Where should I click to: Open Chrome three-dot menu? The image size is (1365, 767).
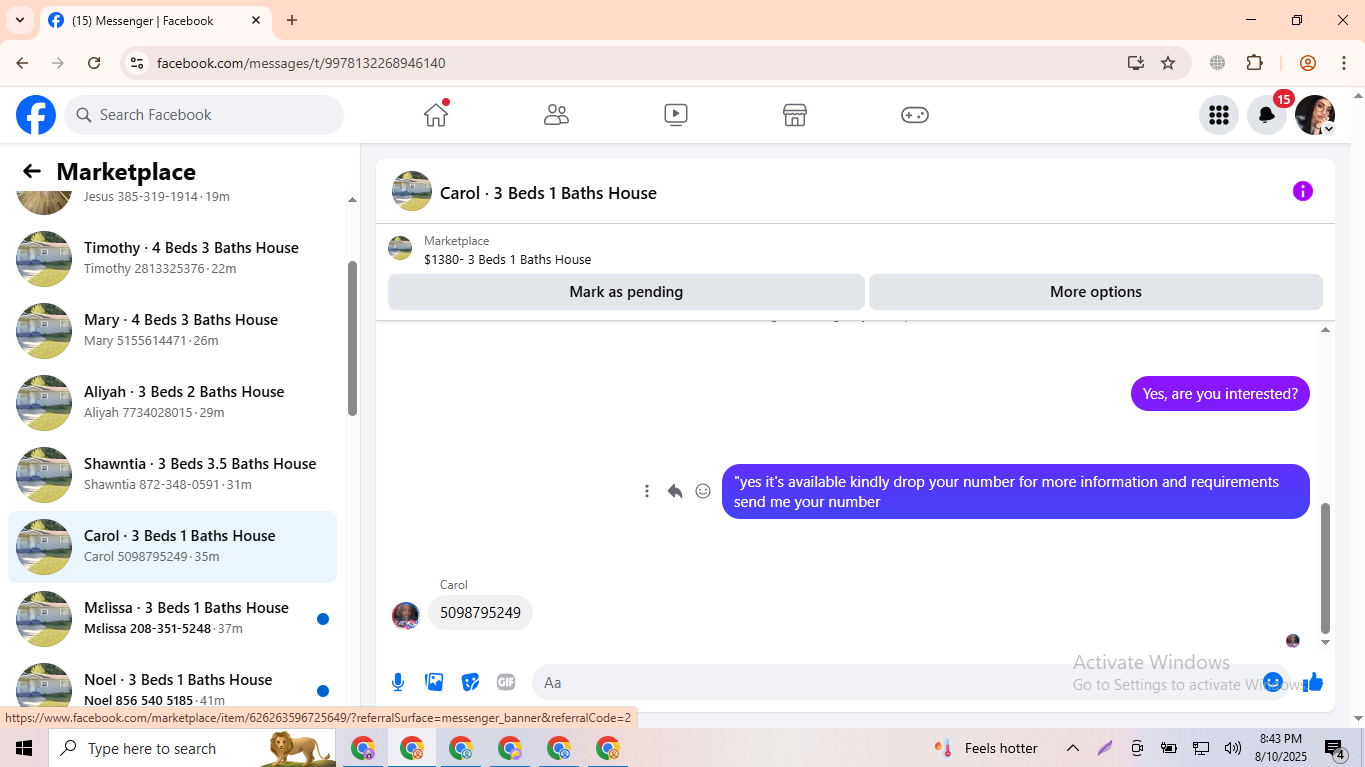click(1343, 63)
